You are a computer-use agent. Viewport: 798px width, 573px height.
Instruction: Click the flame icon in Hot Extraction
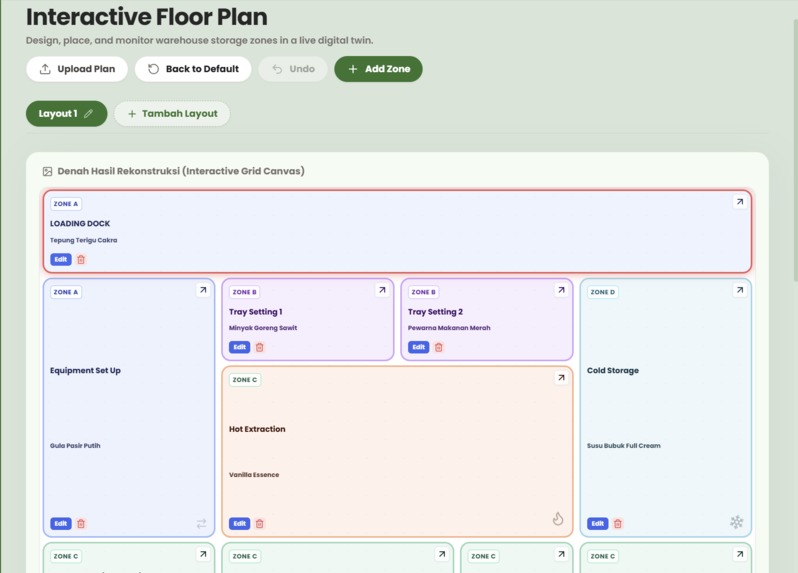pyautogui.click(x=558, y=519)
